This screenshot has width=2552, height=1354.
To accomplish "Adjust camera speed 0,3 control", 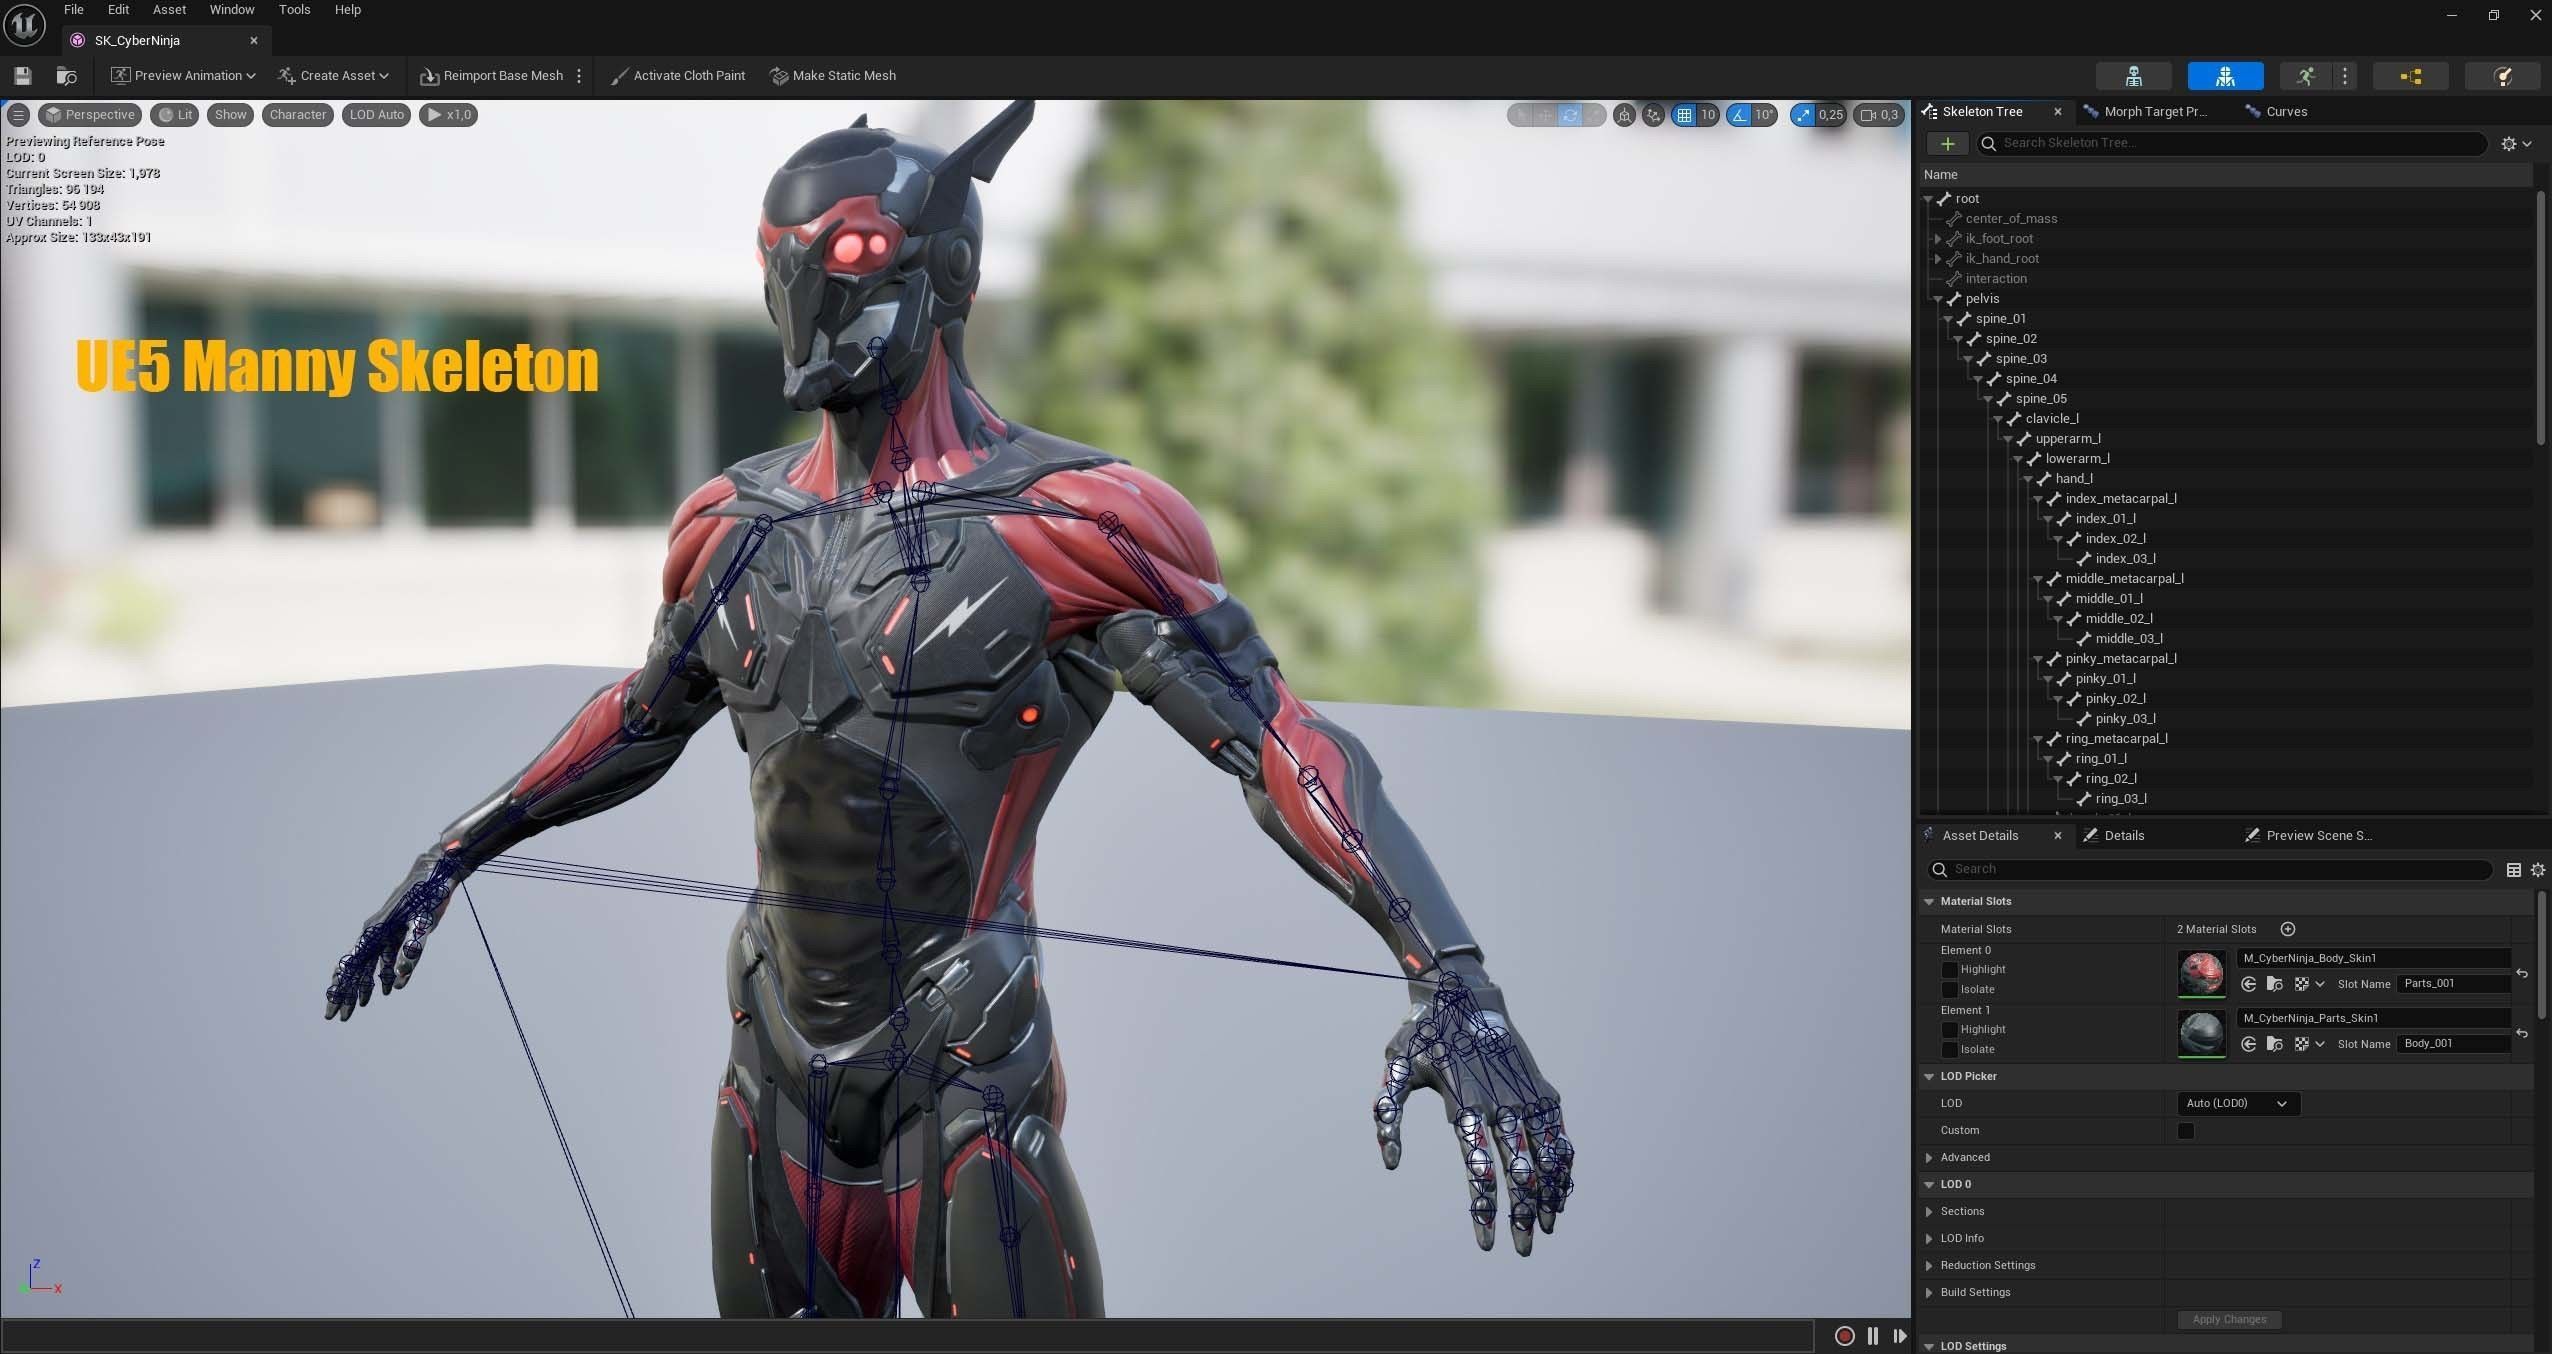I will (x=1878, y=115).
